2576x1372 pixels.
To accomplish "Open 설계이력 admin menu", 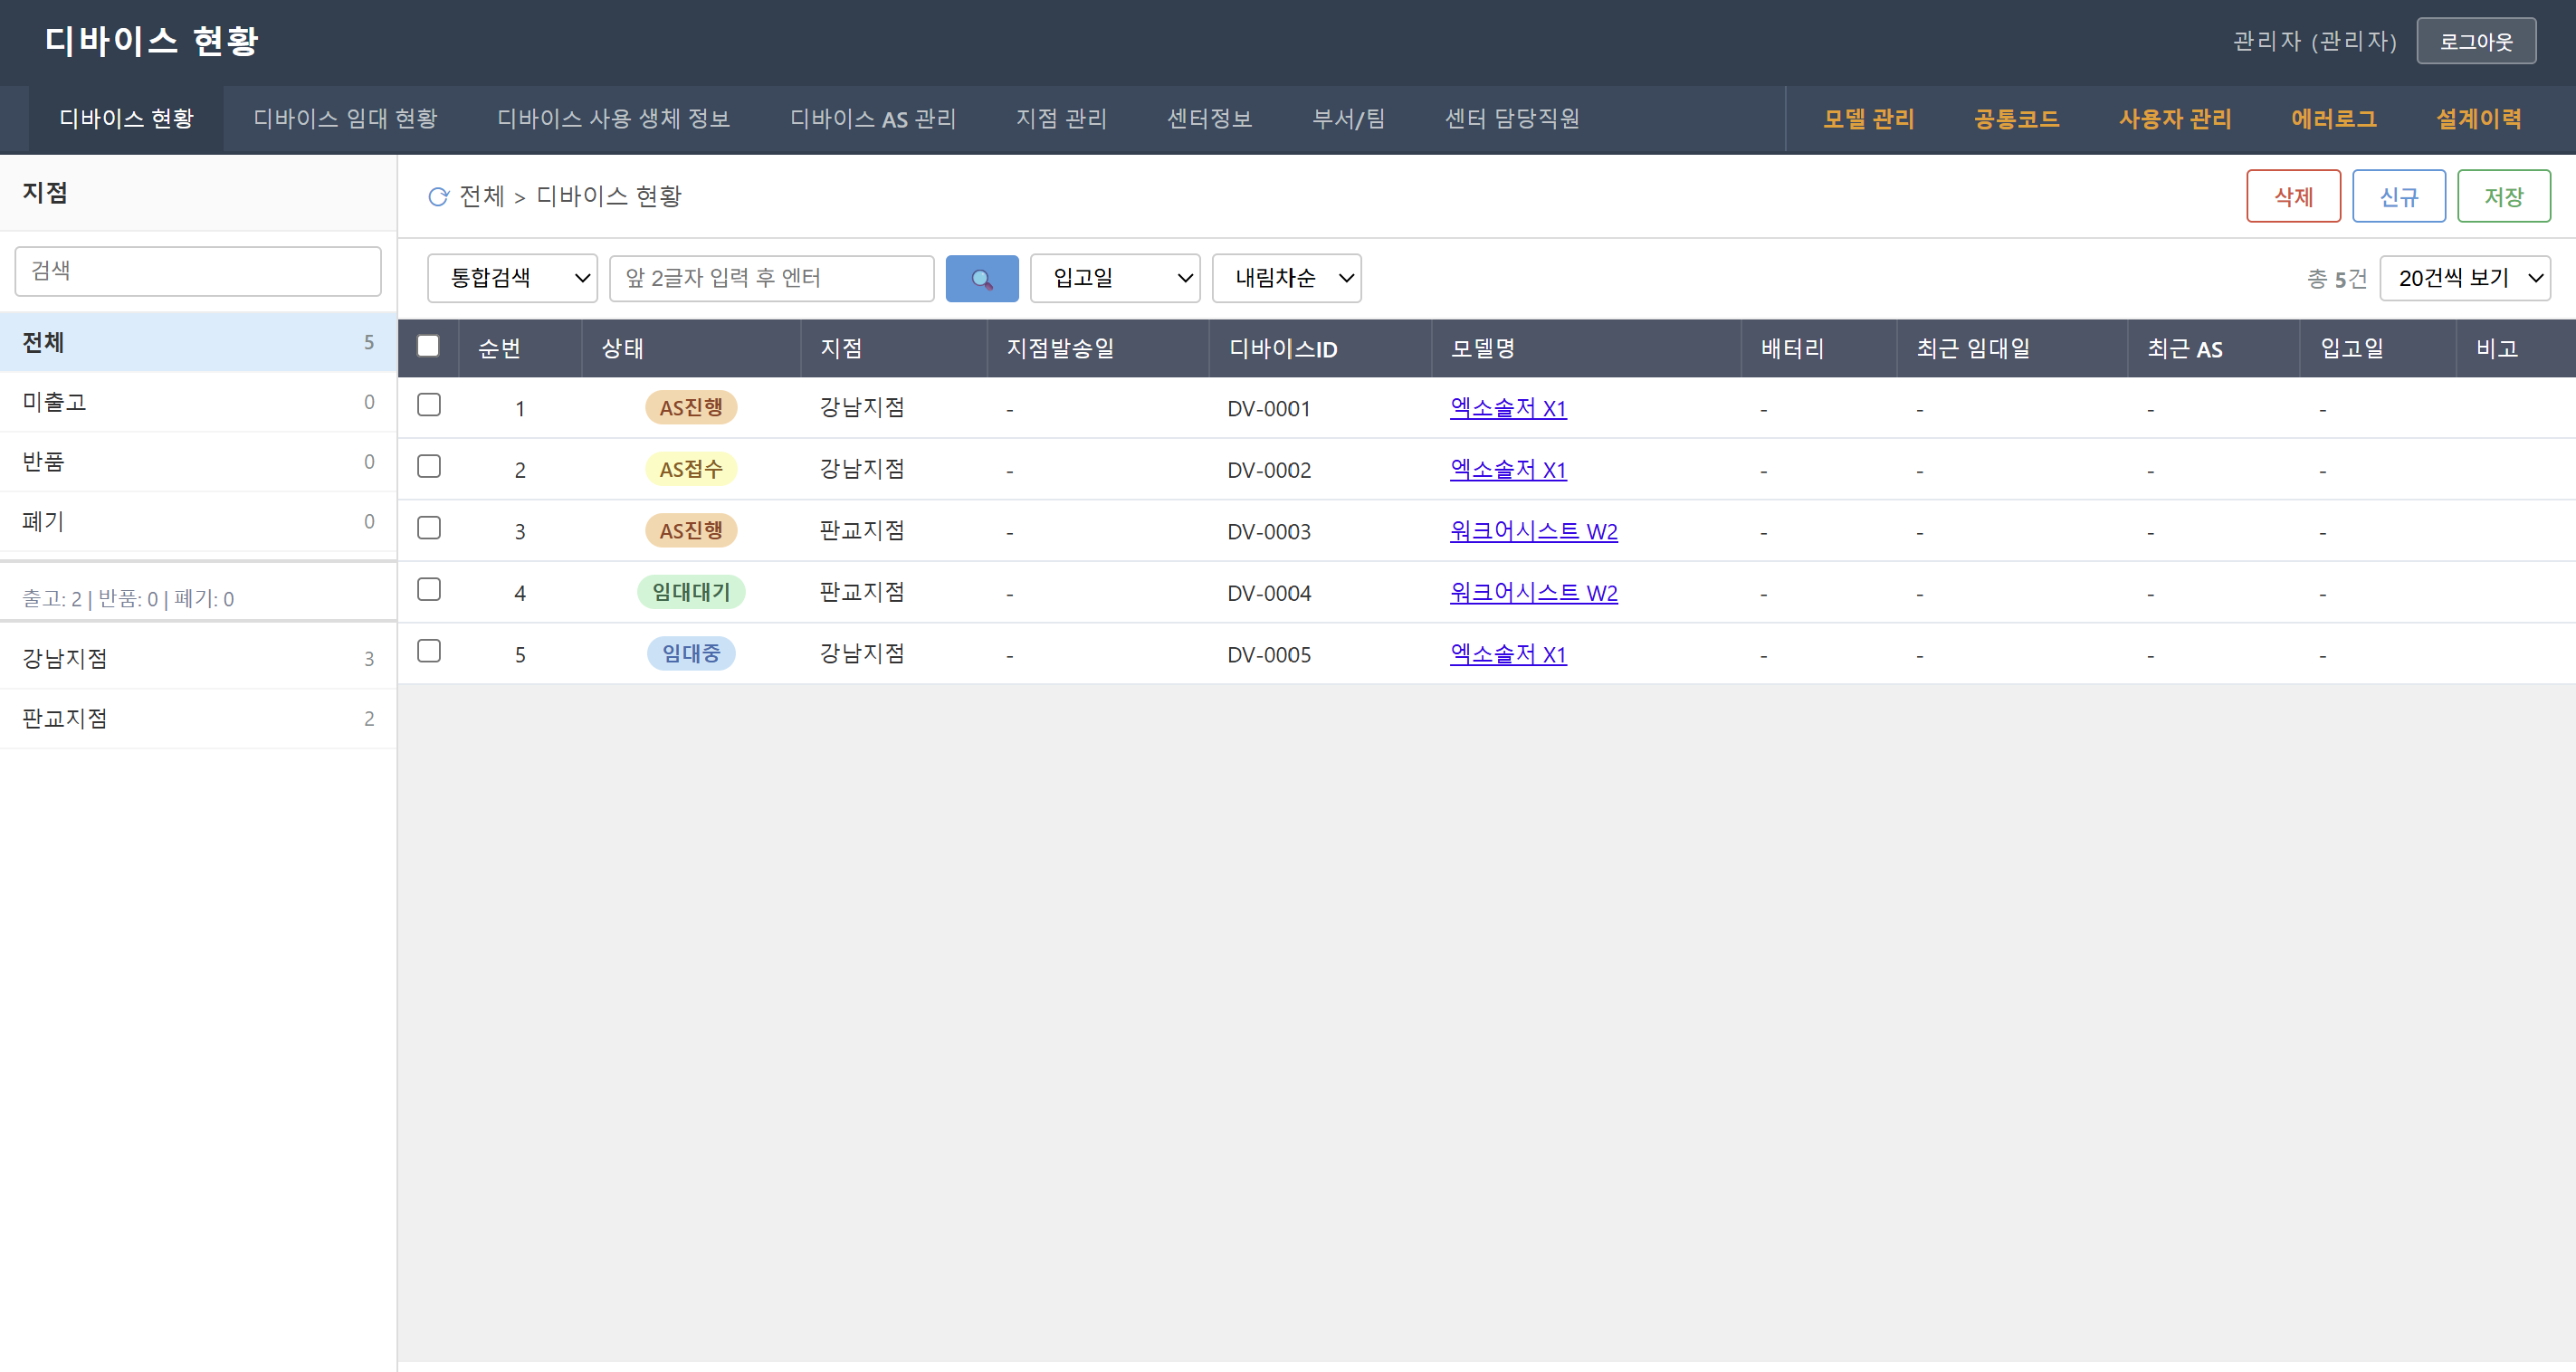I will point(2478,119).
